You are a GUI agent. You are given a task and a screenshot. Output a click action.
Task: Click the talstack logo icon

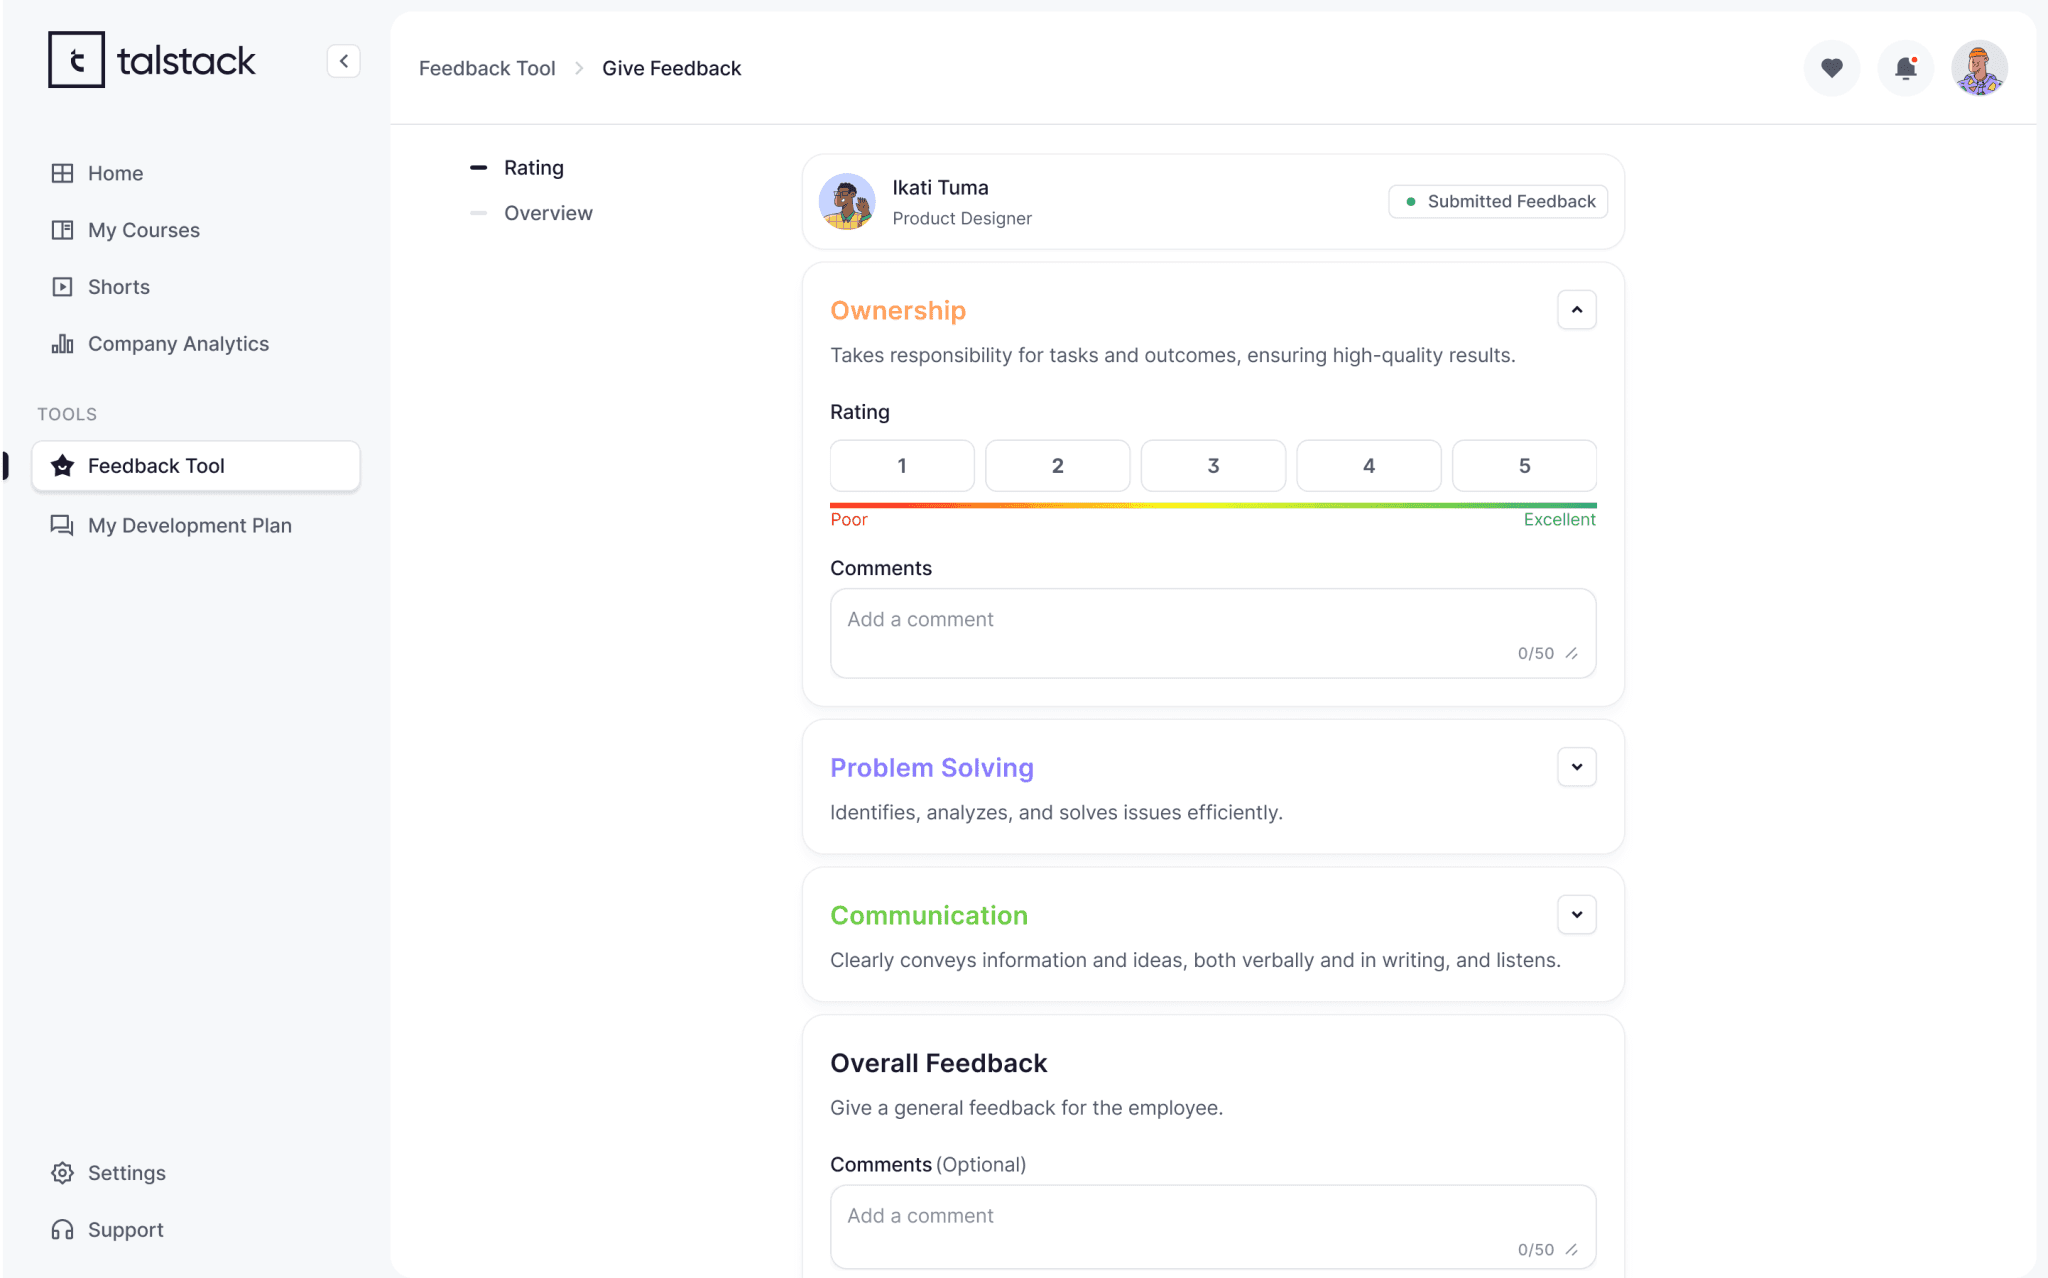(x=76, y=60)
